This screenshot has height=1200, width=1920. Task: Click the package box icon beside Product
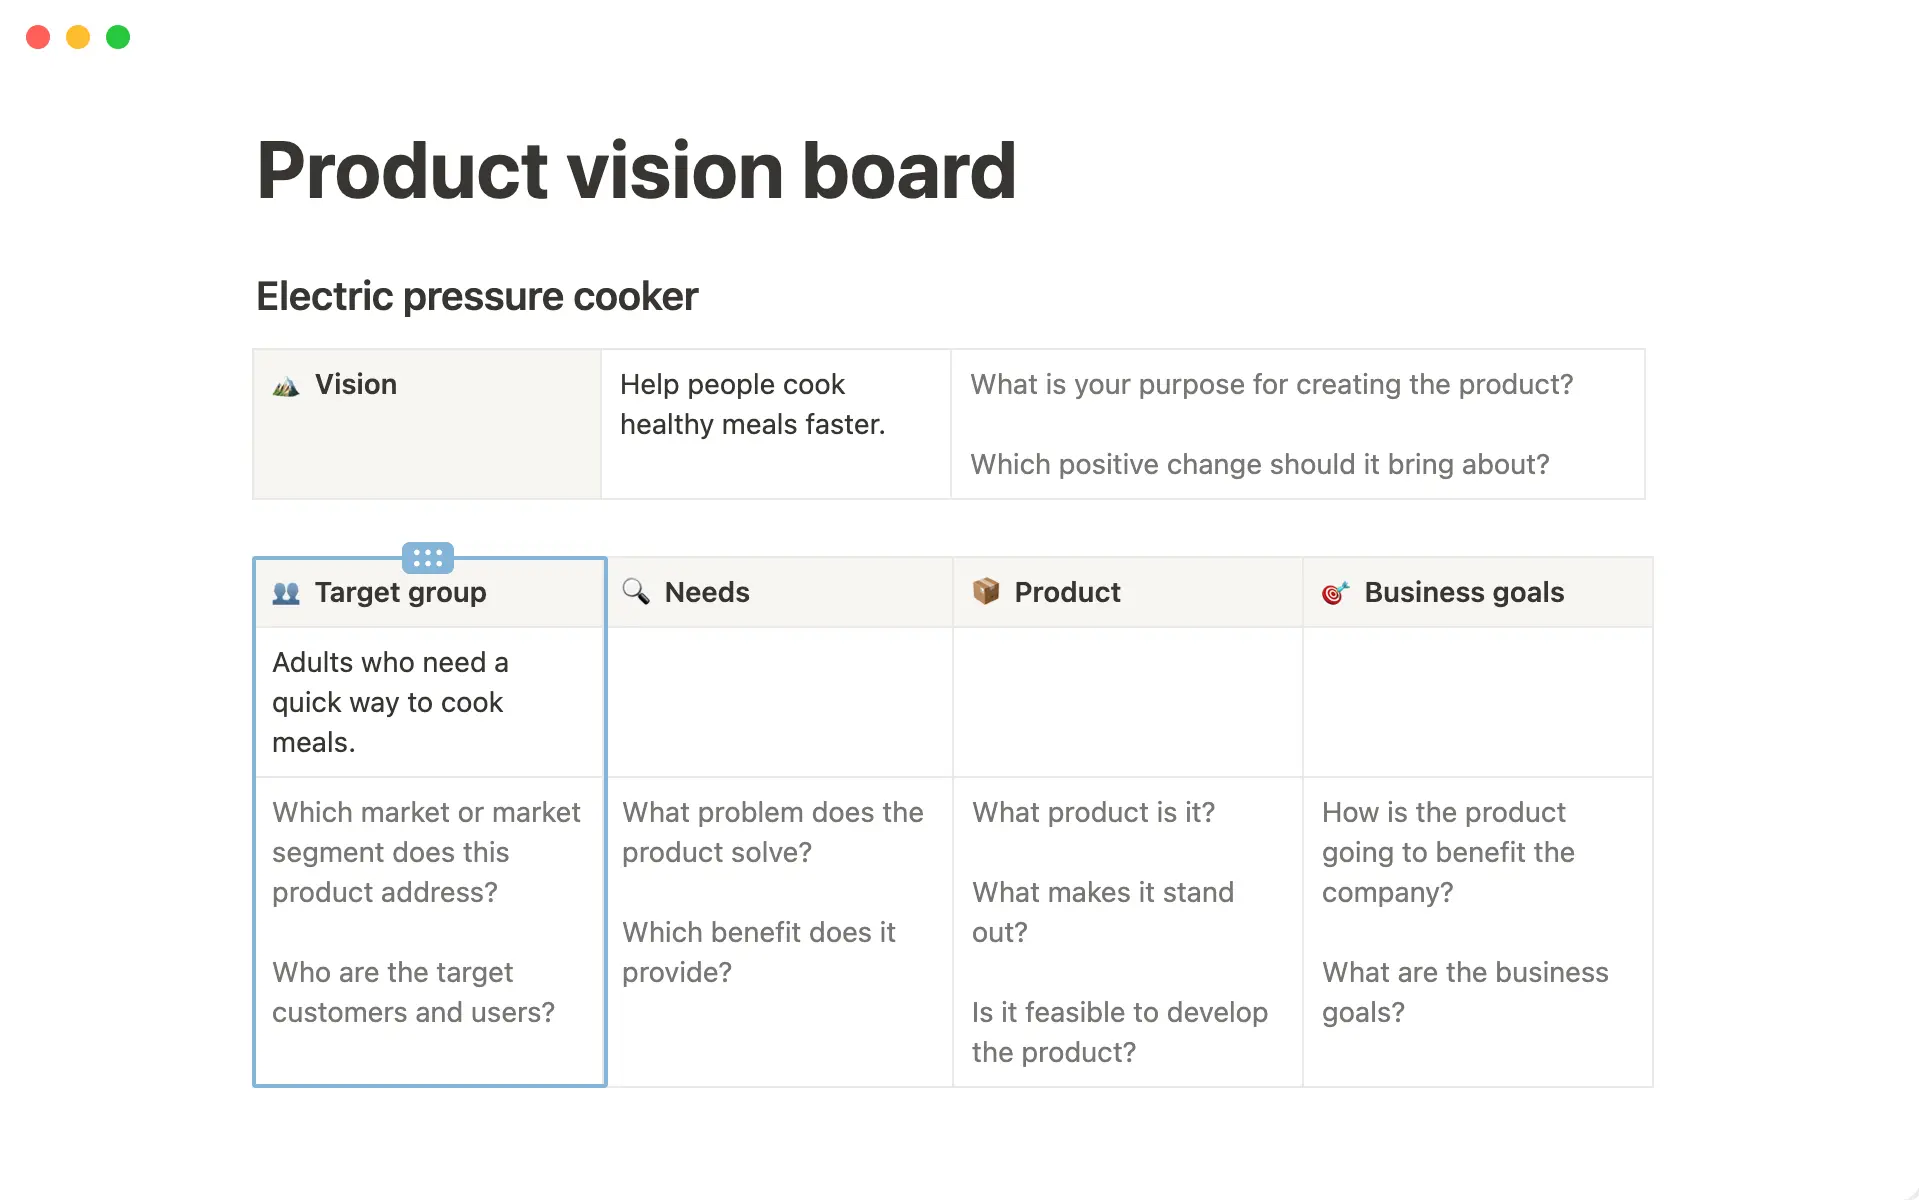coord(986,591)
